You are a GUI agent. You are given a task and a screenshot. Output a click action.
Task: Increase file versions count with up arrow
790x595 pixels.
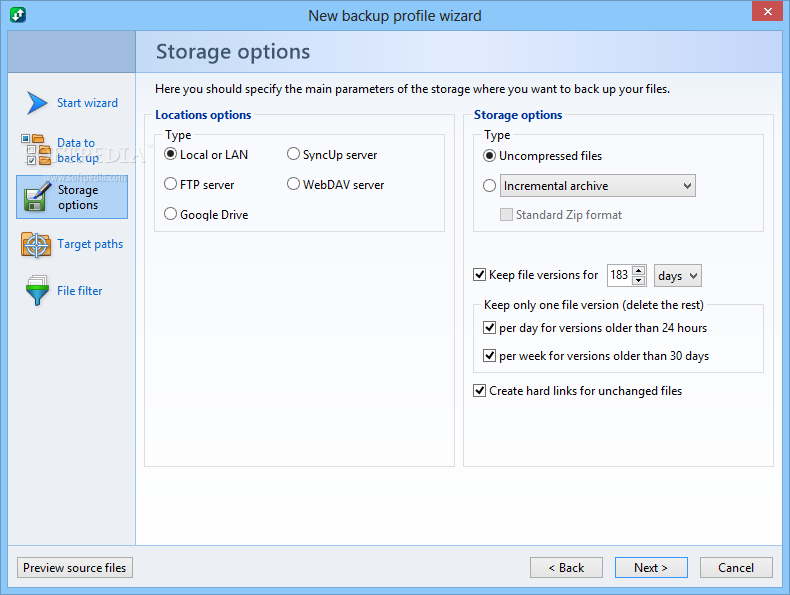coord(639,270)
